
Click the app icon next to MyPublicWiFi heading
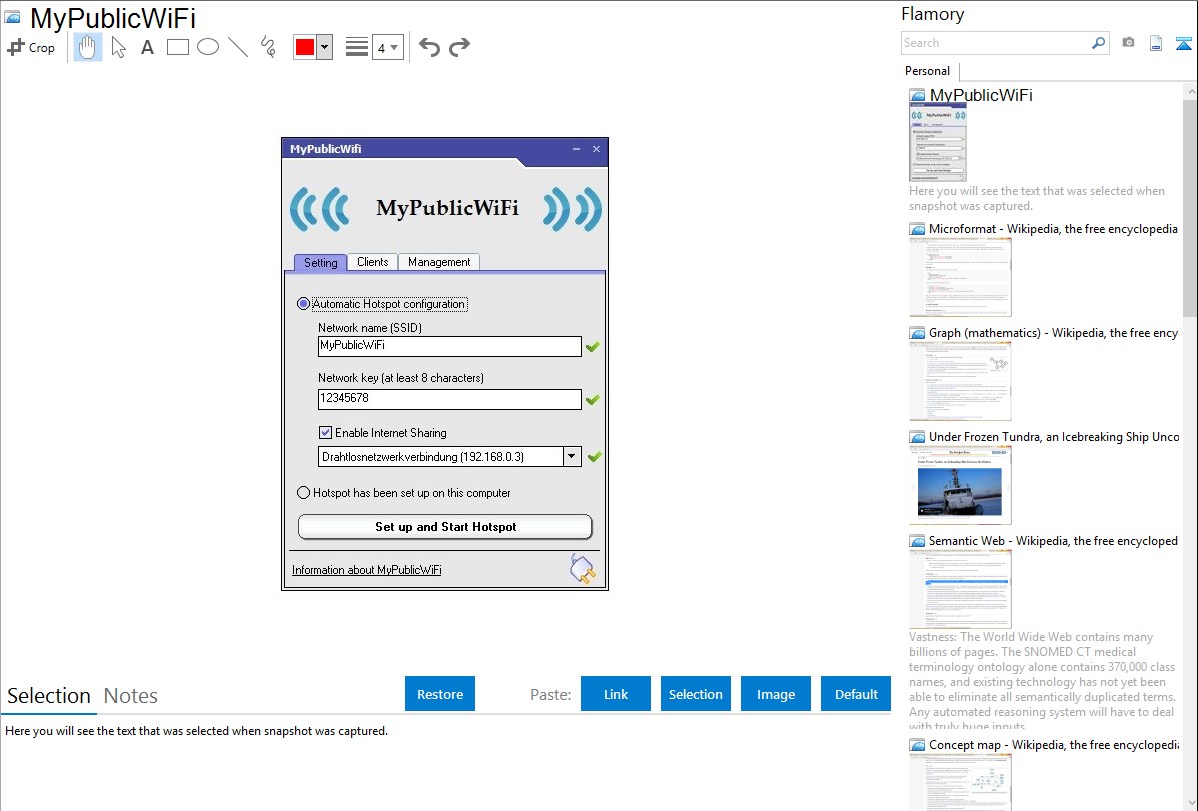(x=12, y=17)
